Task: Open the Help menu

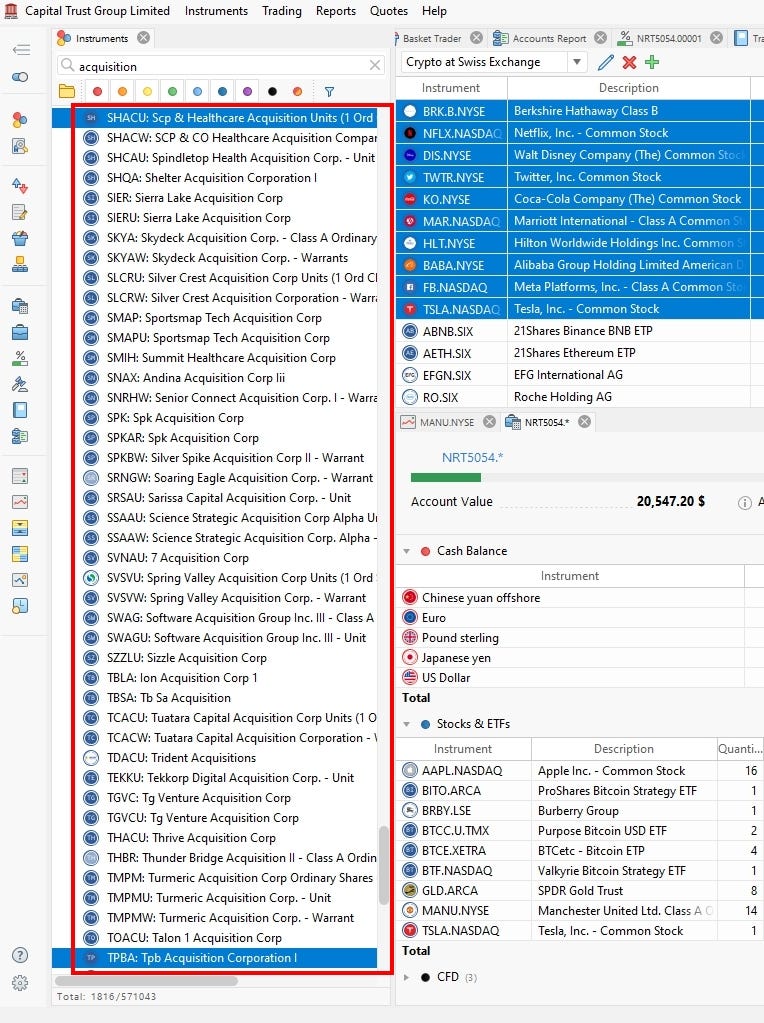Action: [435, 11]
